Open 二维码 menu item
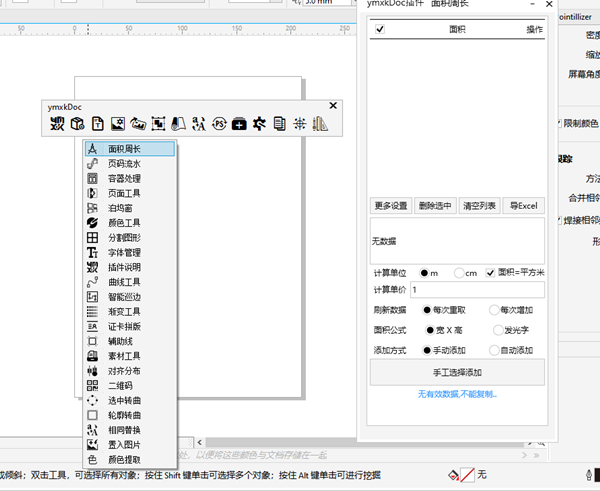The width and height of the screenshot is (600, 491). pyautogui.click(x=130, y=386)
